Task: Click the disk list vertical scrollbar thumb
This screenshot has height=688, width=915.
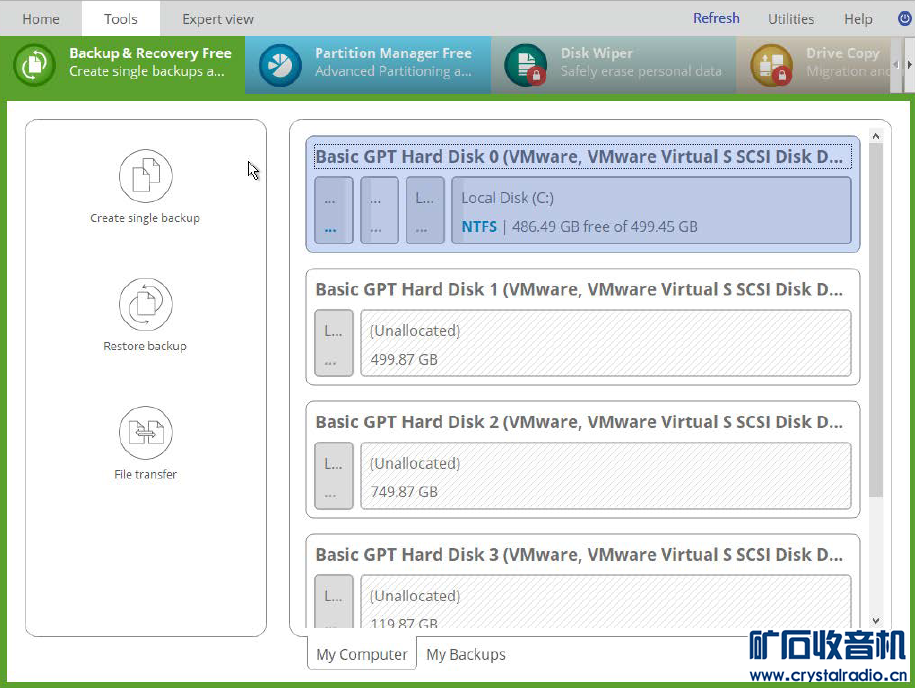Action: tap(875, 320)
